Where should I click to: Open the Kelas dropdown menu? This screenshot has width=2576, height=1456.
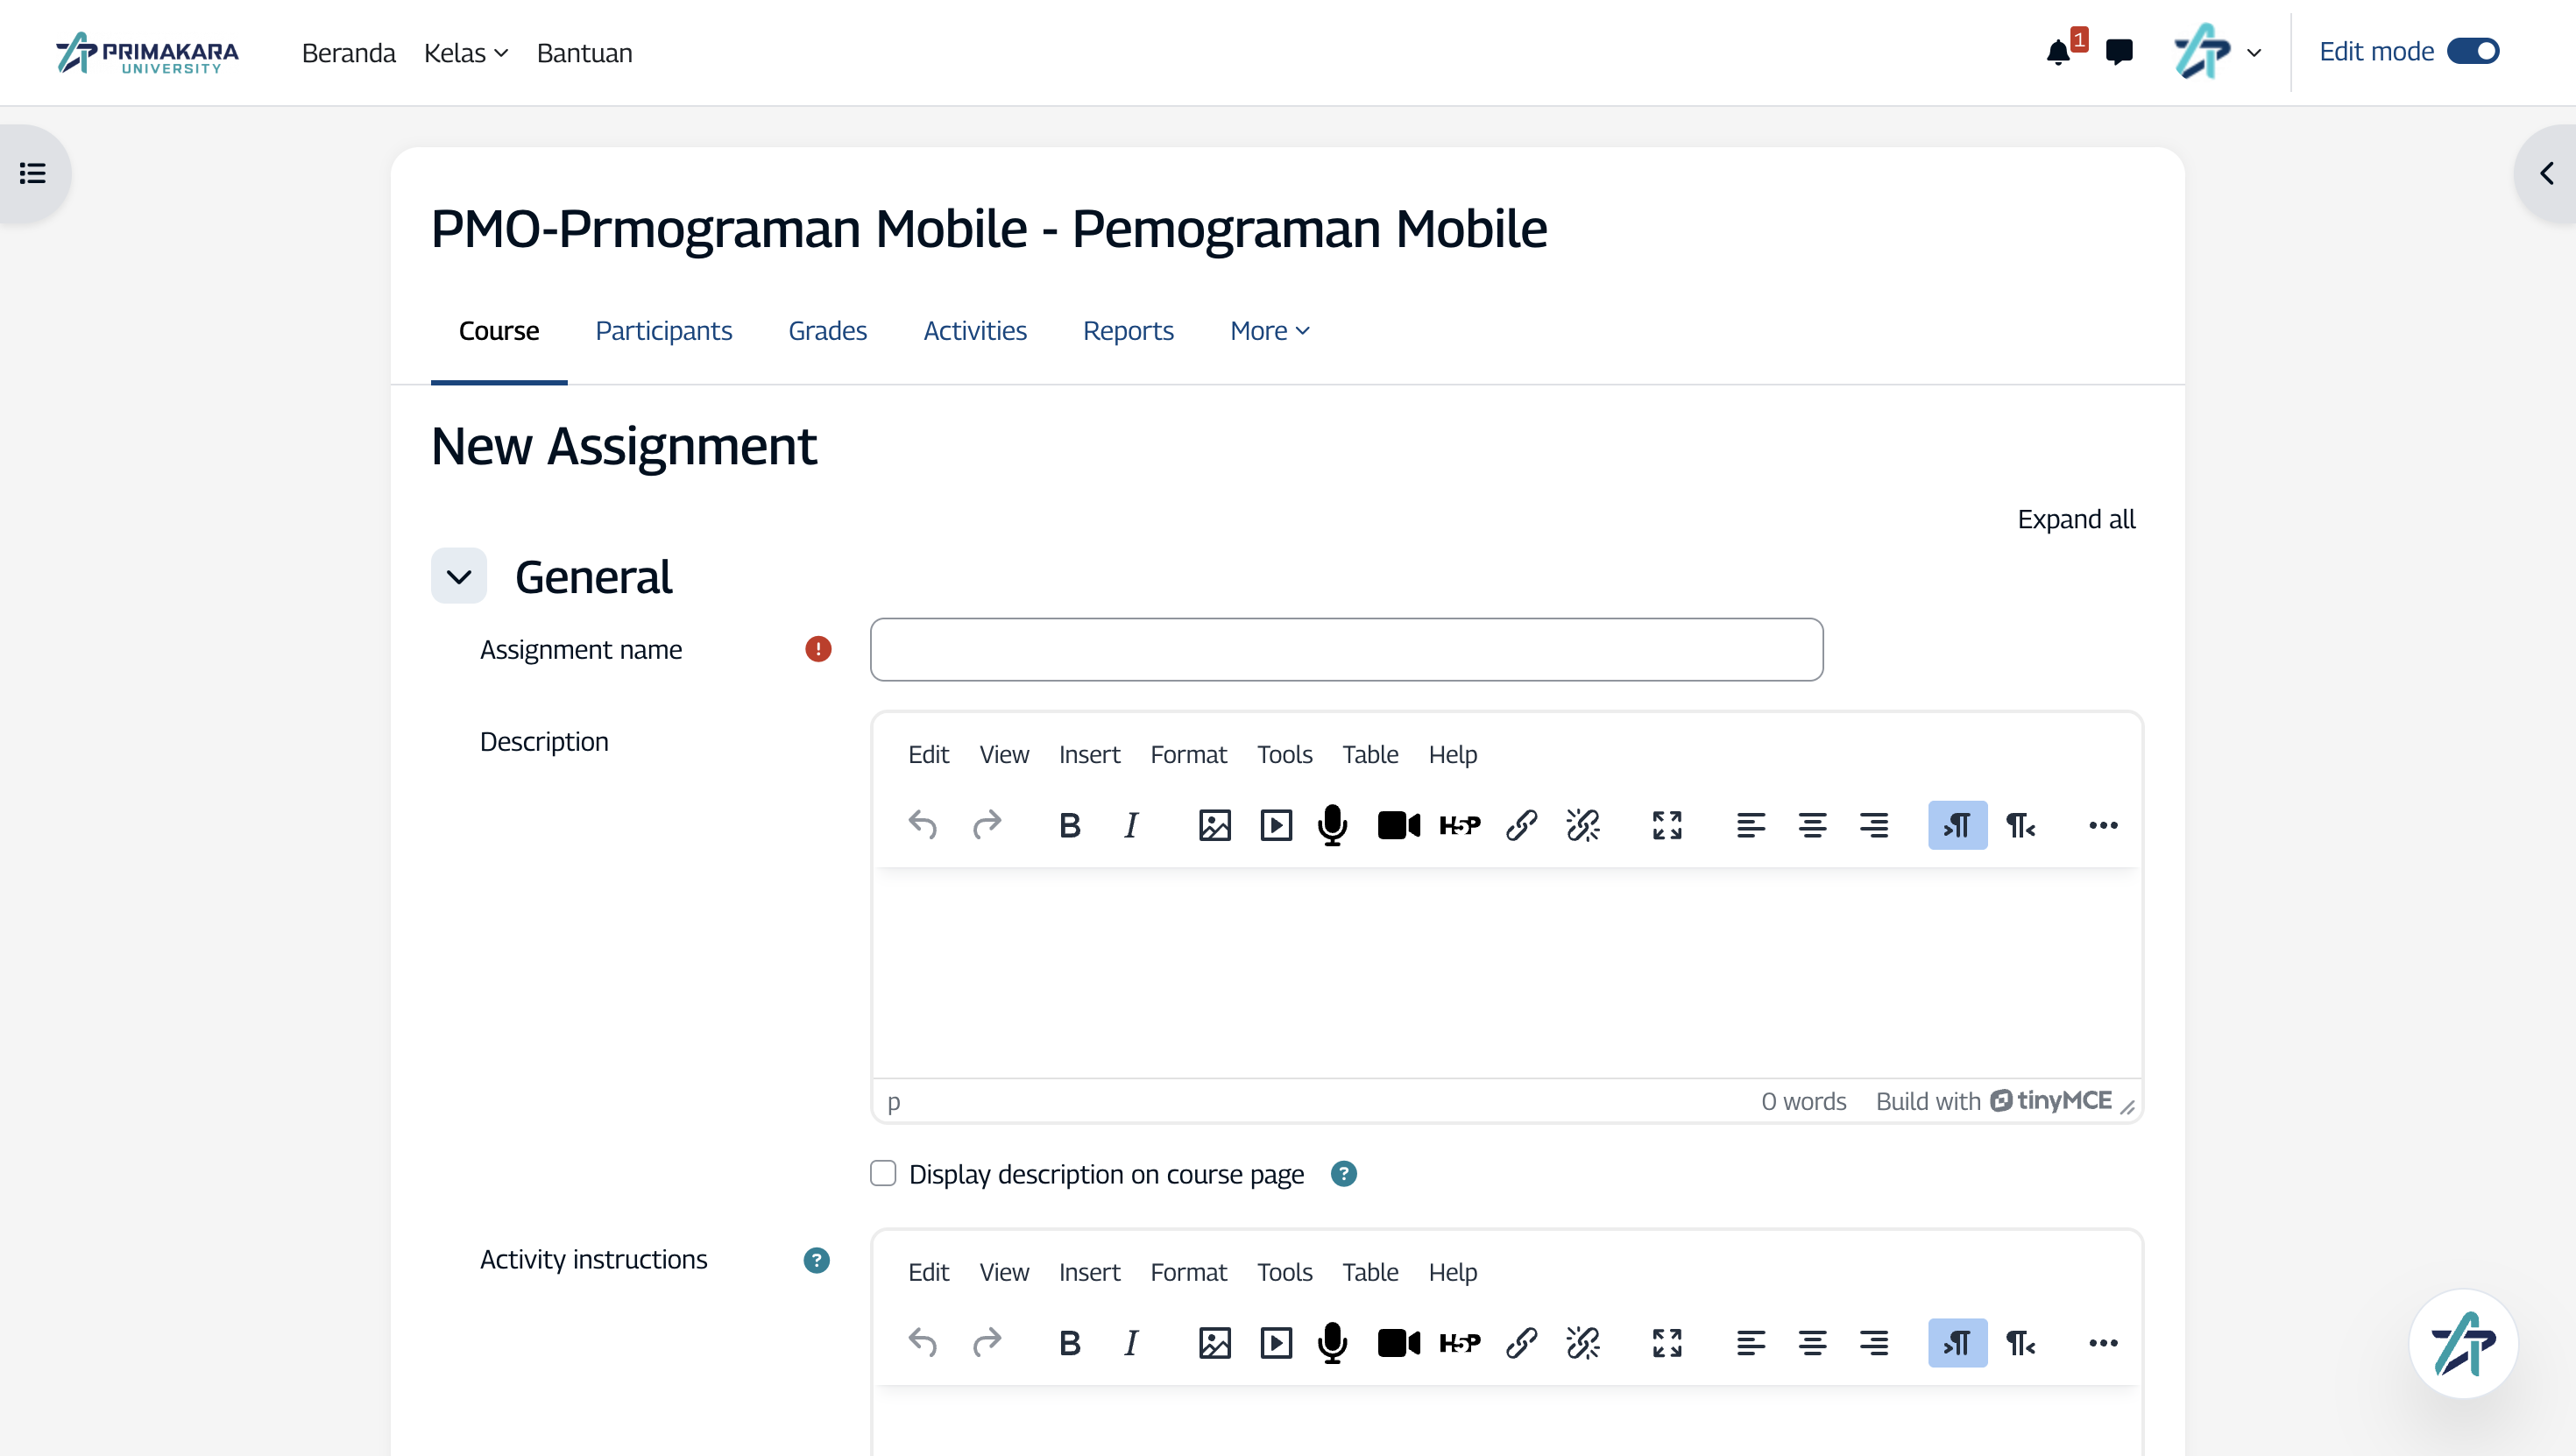(466, 53)
